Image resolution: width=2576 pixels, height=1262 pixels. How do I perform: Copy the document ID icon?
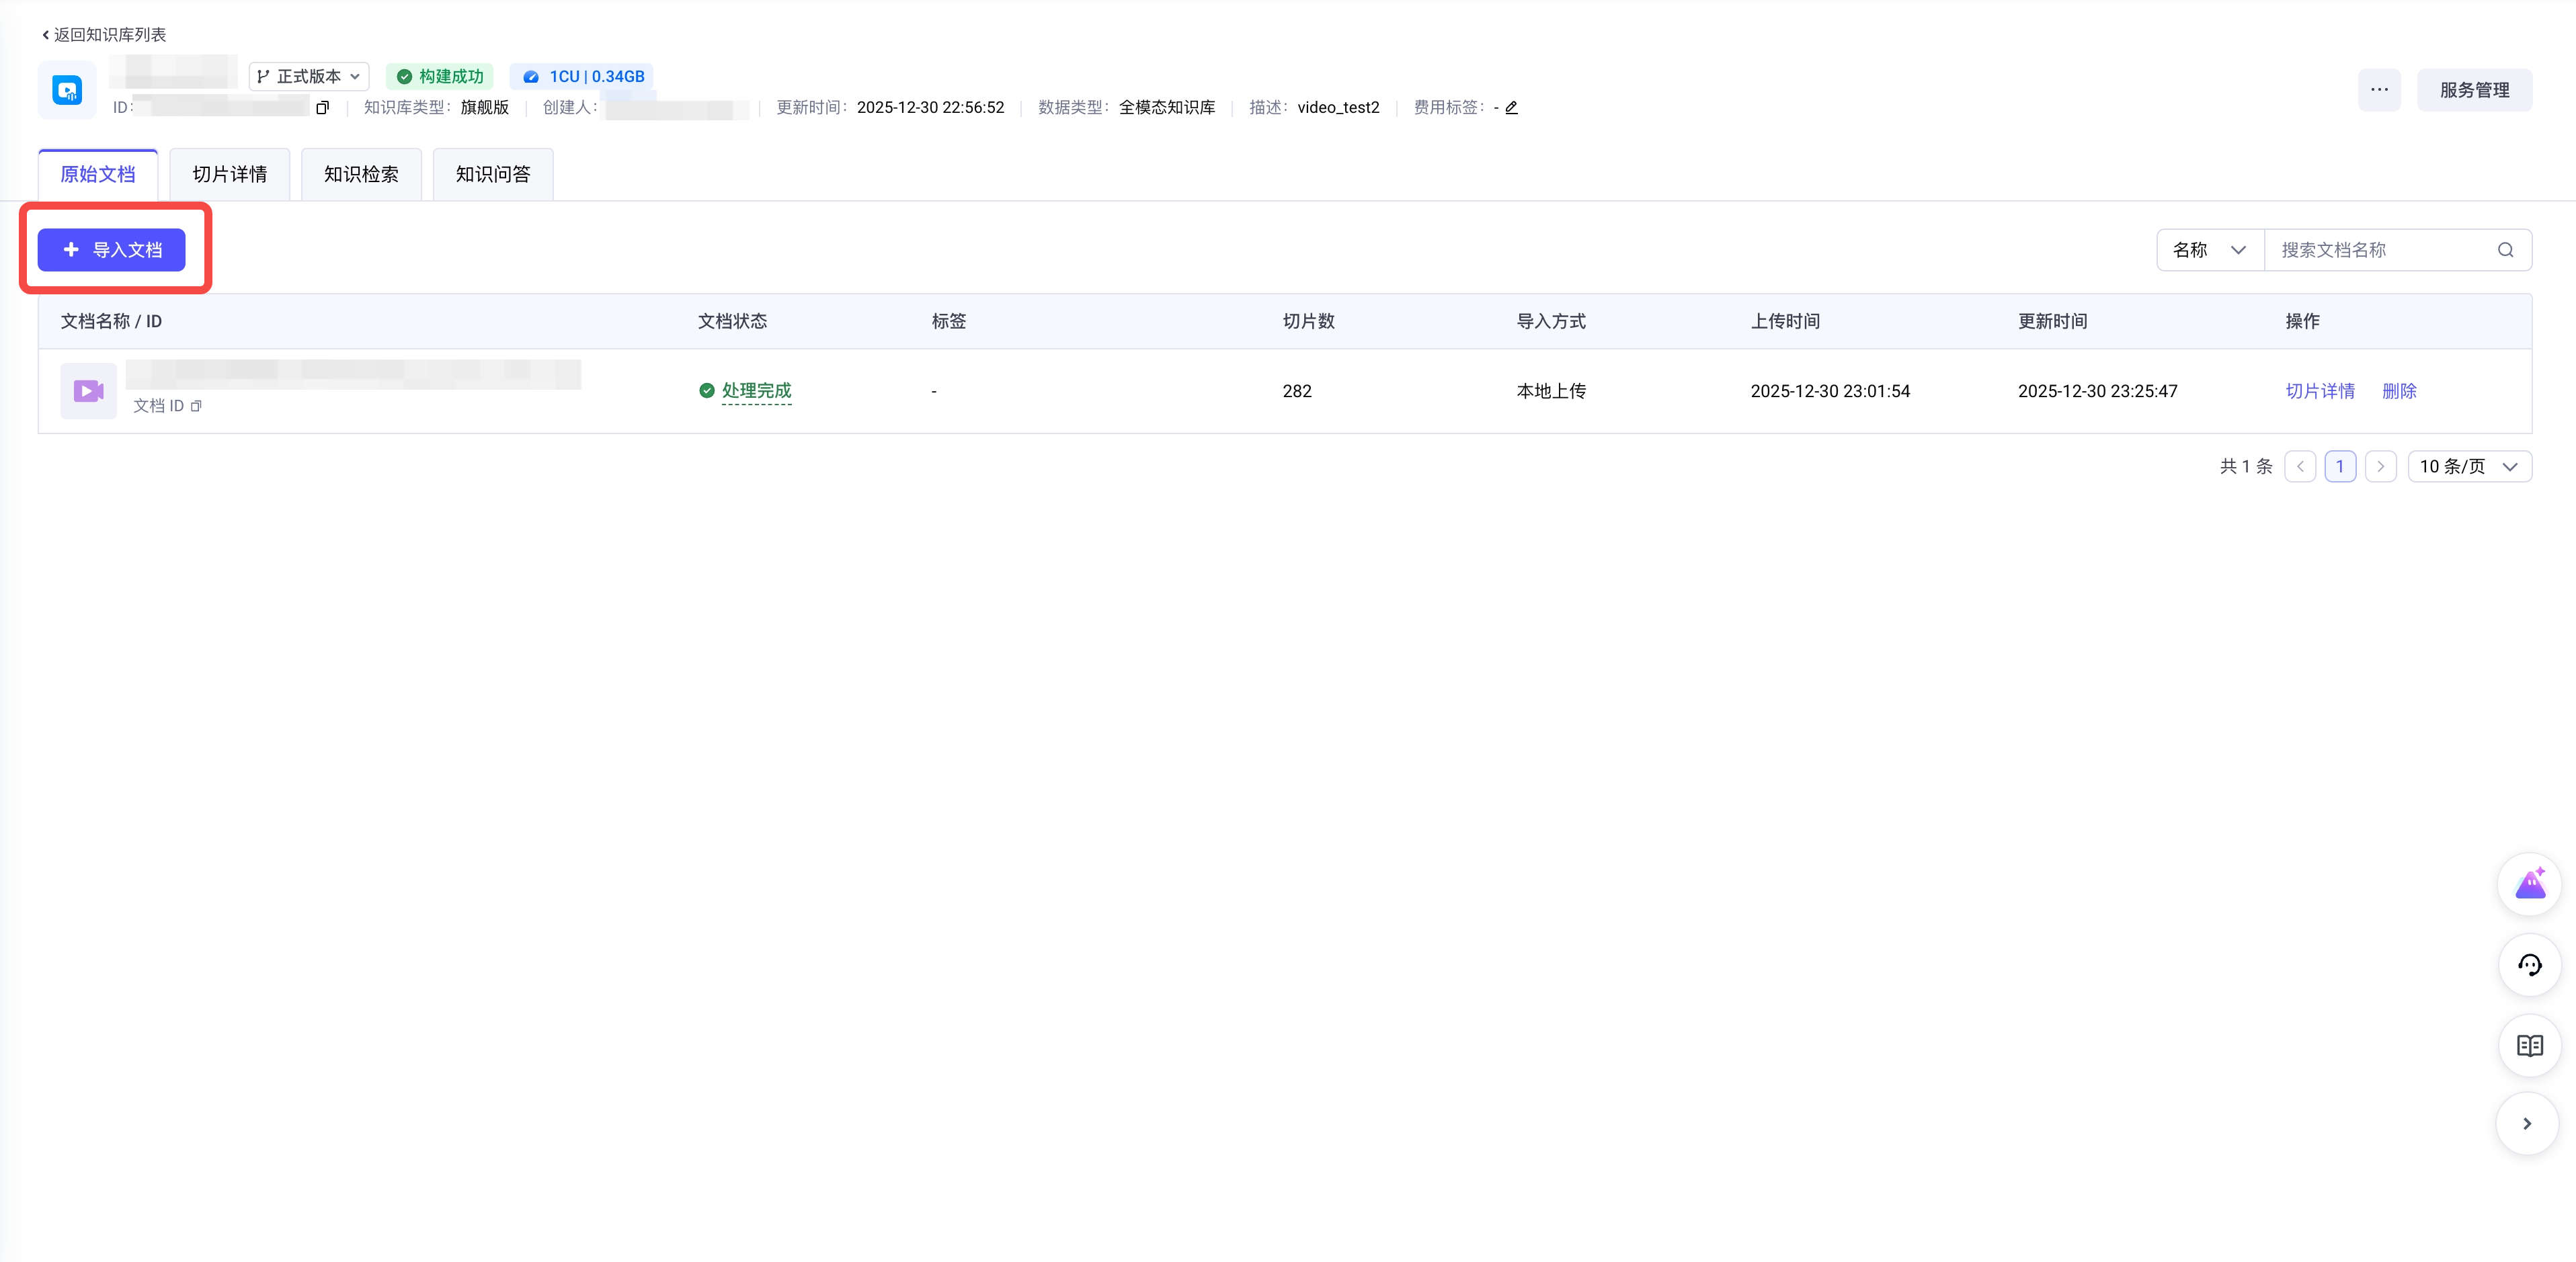[196, 406]
